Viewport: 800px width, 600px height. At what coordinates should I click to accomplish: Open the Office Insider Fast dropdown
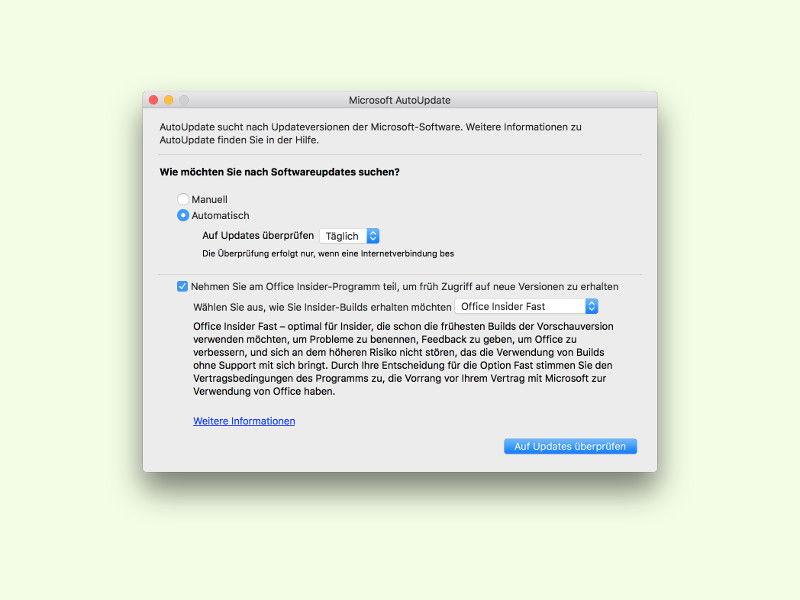[526, 306]
